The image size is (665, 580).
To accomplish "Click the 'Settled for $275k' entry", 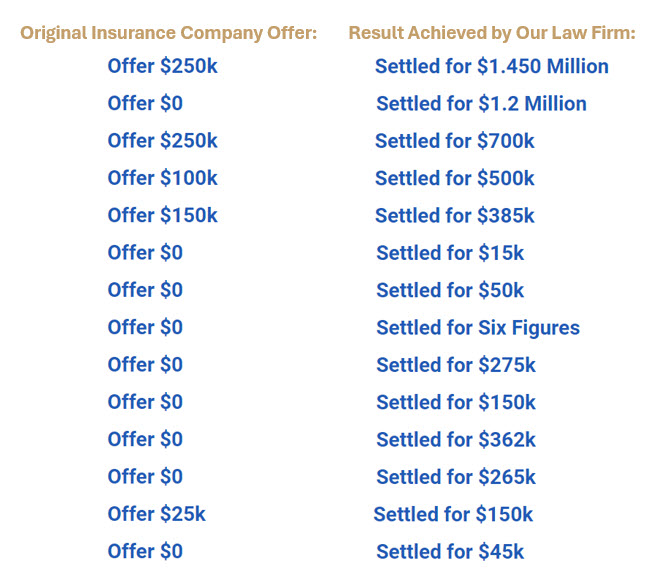I will coord(456,365).
